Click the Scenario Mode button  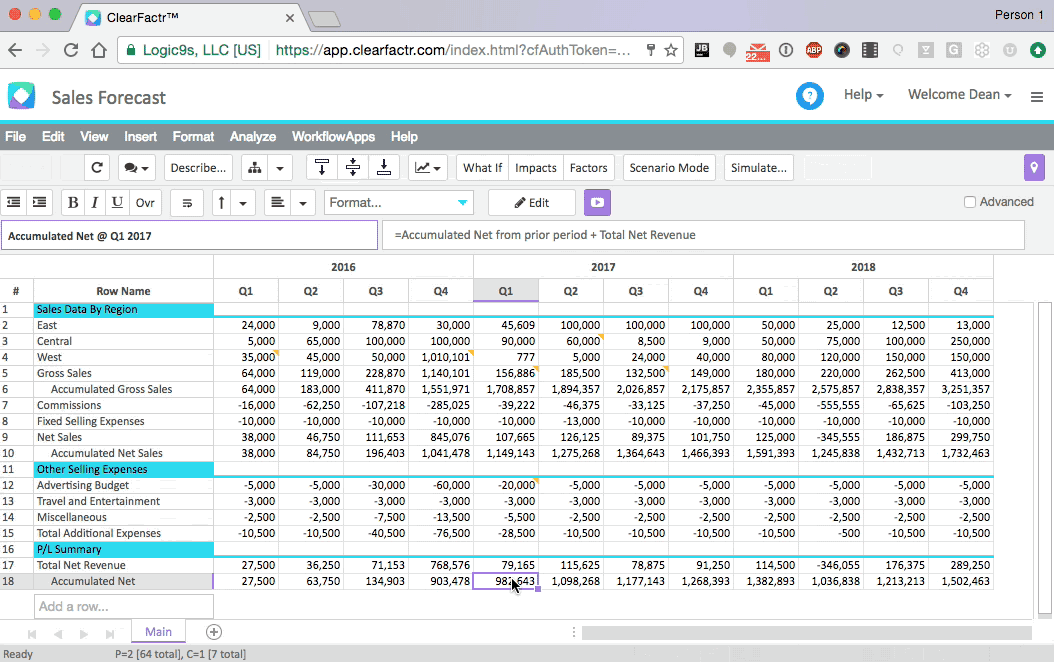[669, 168]
